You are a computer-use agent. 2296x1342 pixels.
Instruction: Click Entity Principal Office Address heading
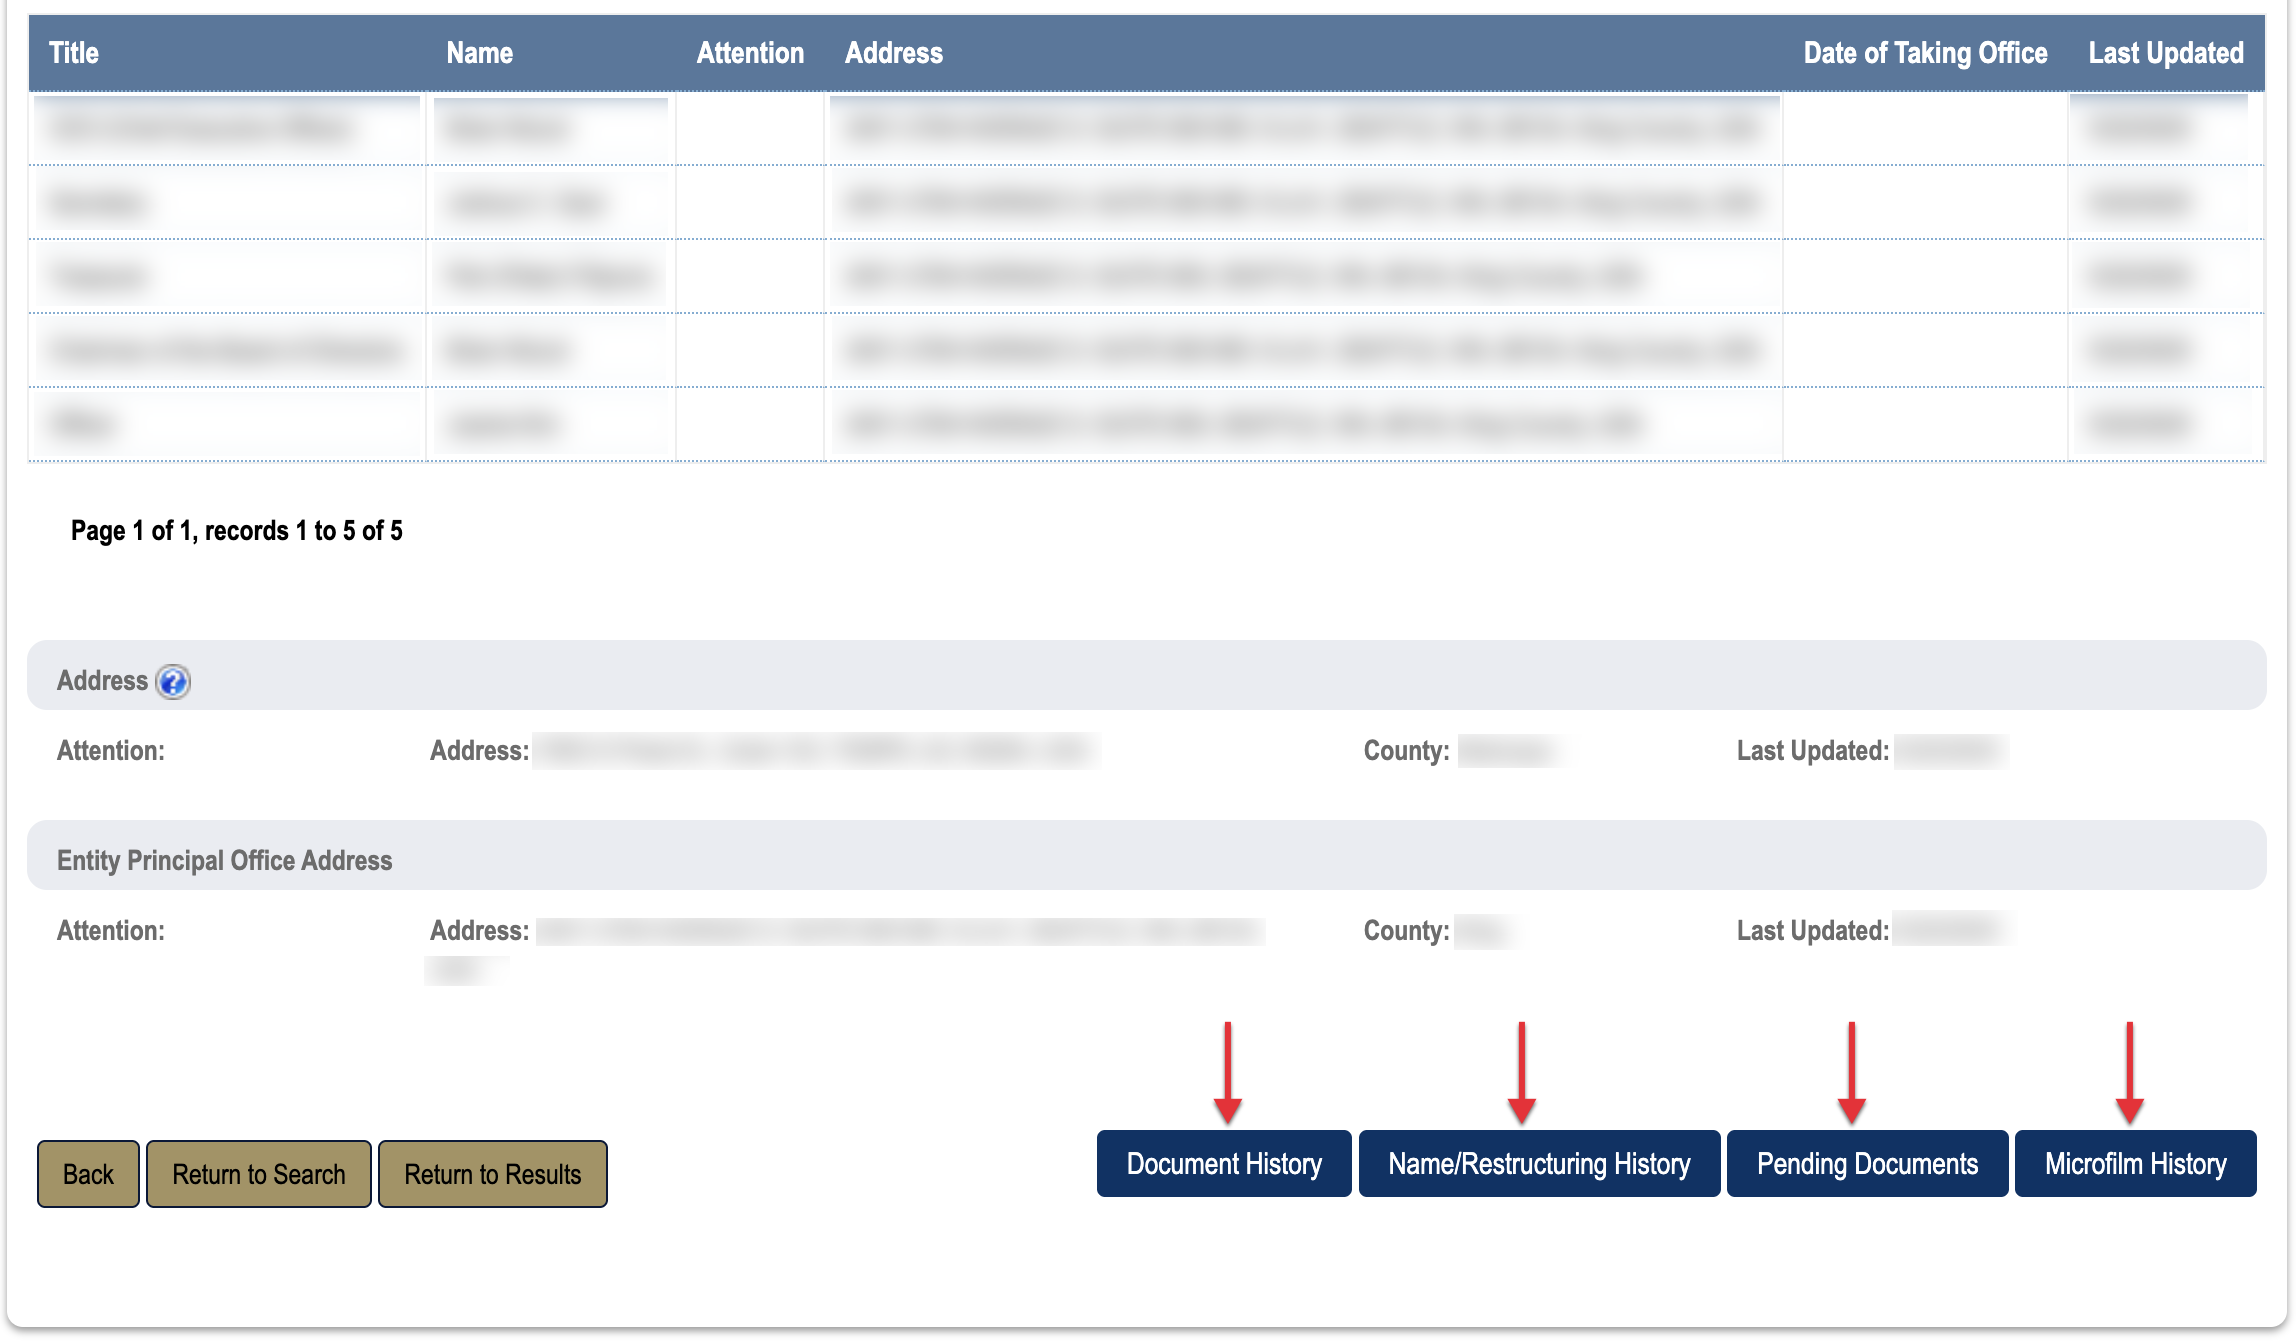pos(225,860)
